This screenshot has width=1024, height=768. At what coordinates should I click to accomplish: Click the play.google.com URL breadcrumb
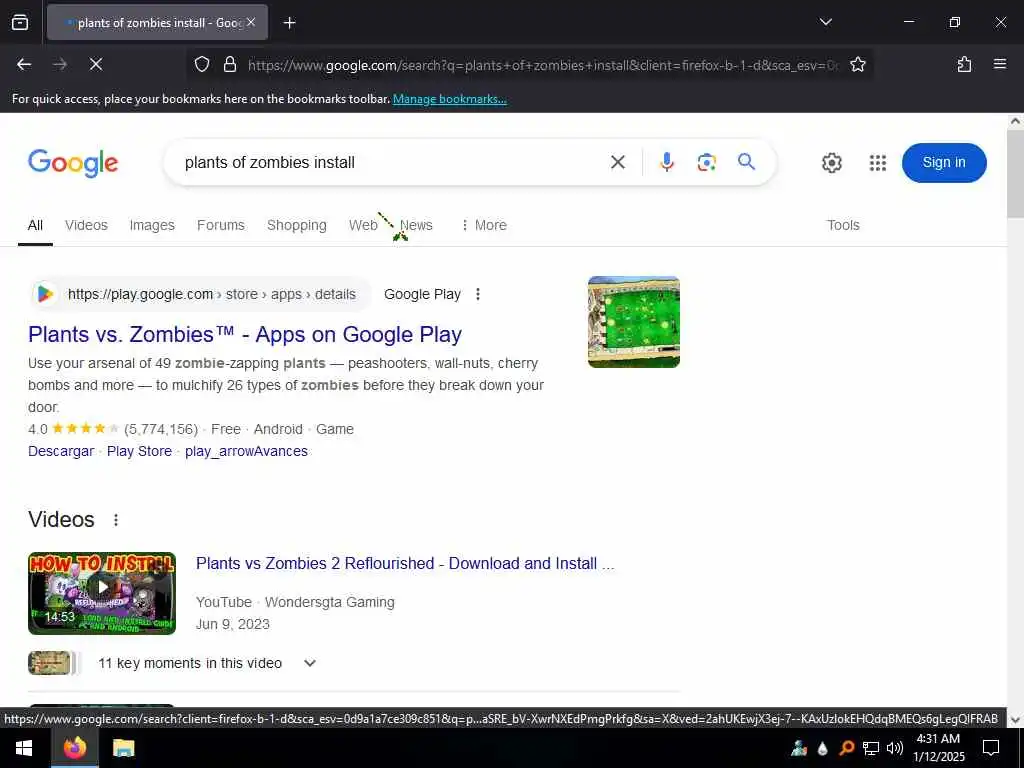point(212,294)
